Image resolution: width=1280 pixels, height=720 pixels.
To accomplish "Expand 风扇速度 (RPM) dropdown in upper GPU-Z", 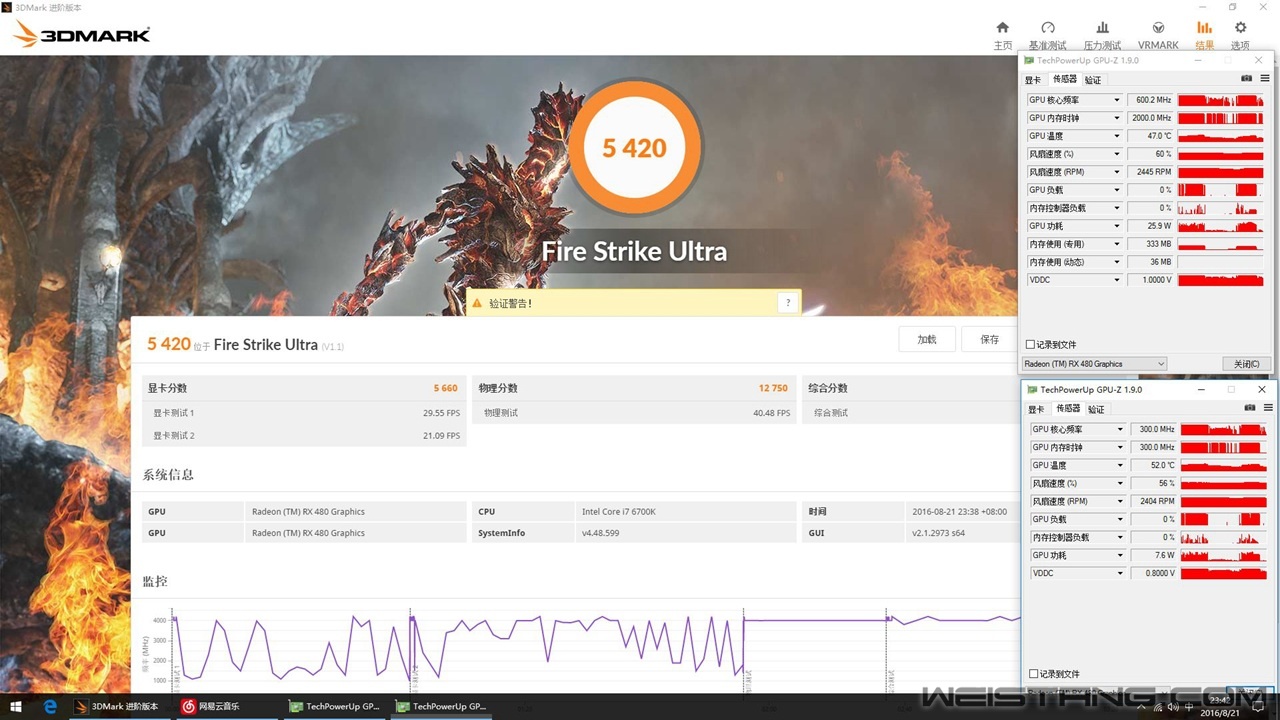I will [1117, 172].
